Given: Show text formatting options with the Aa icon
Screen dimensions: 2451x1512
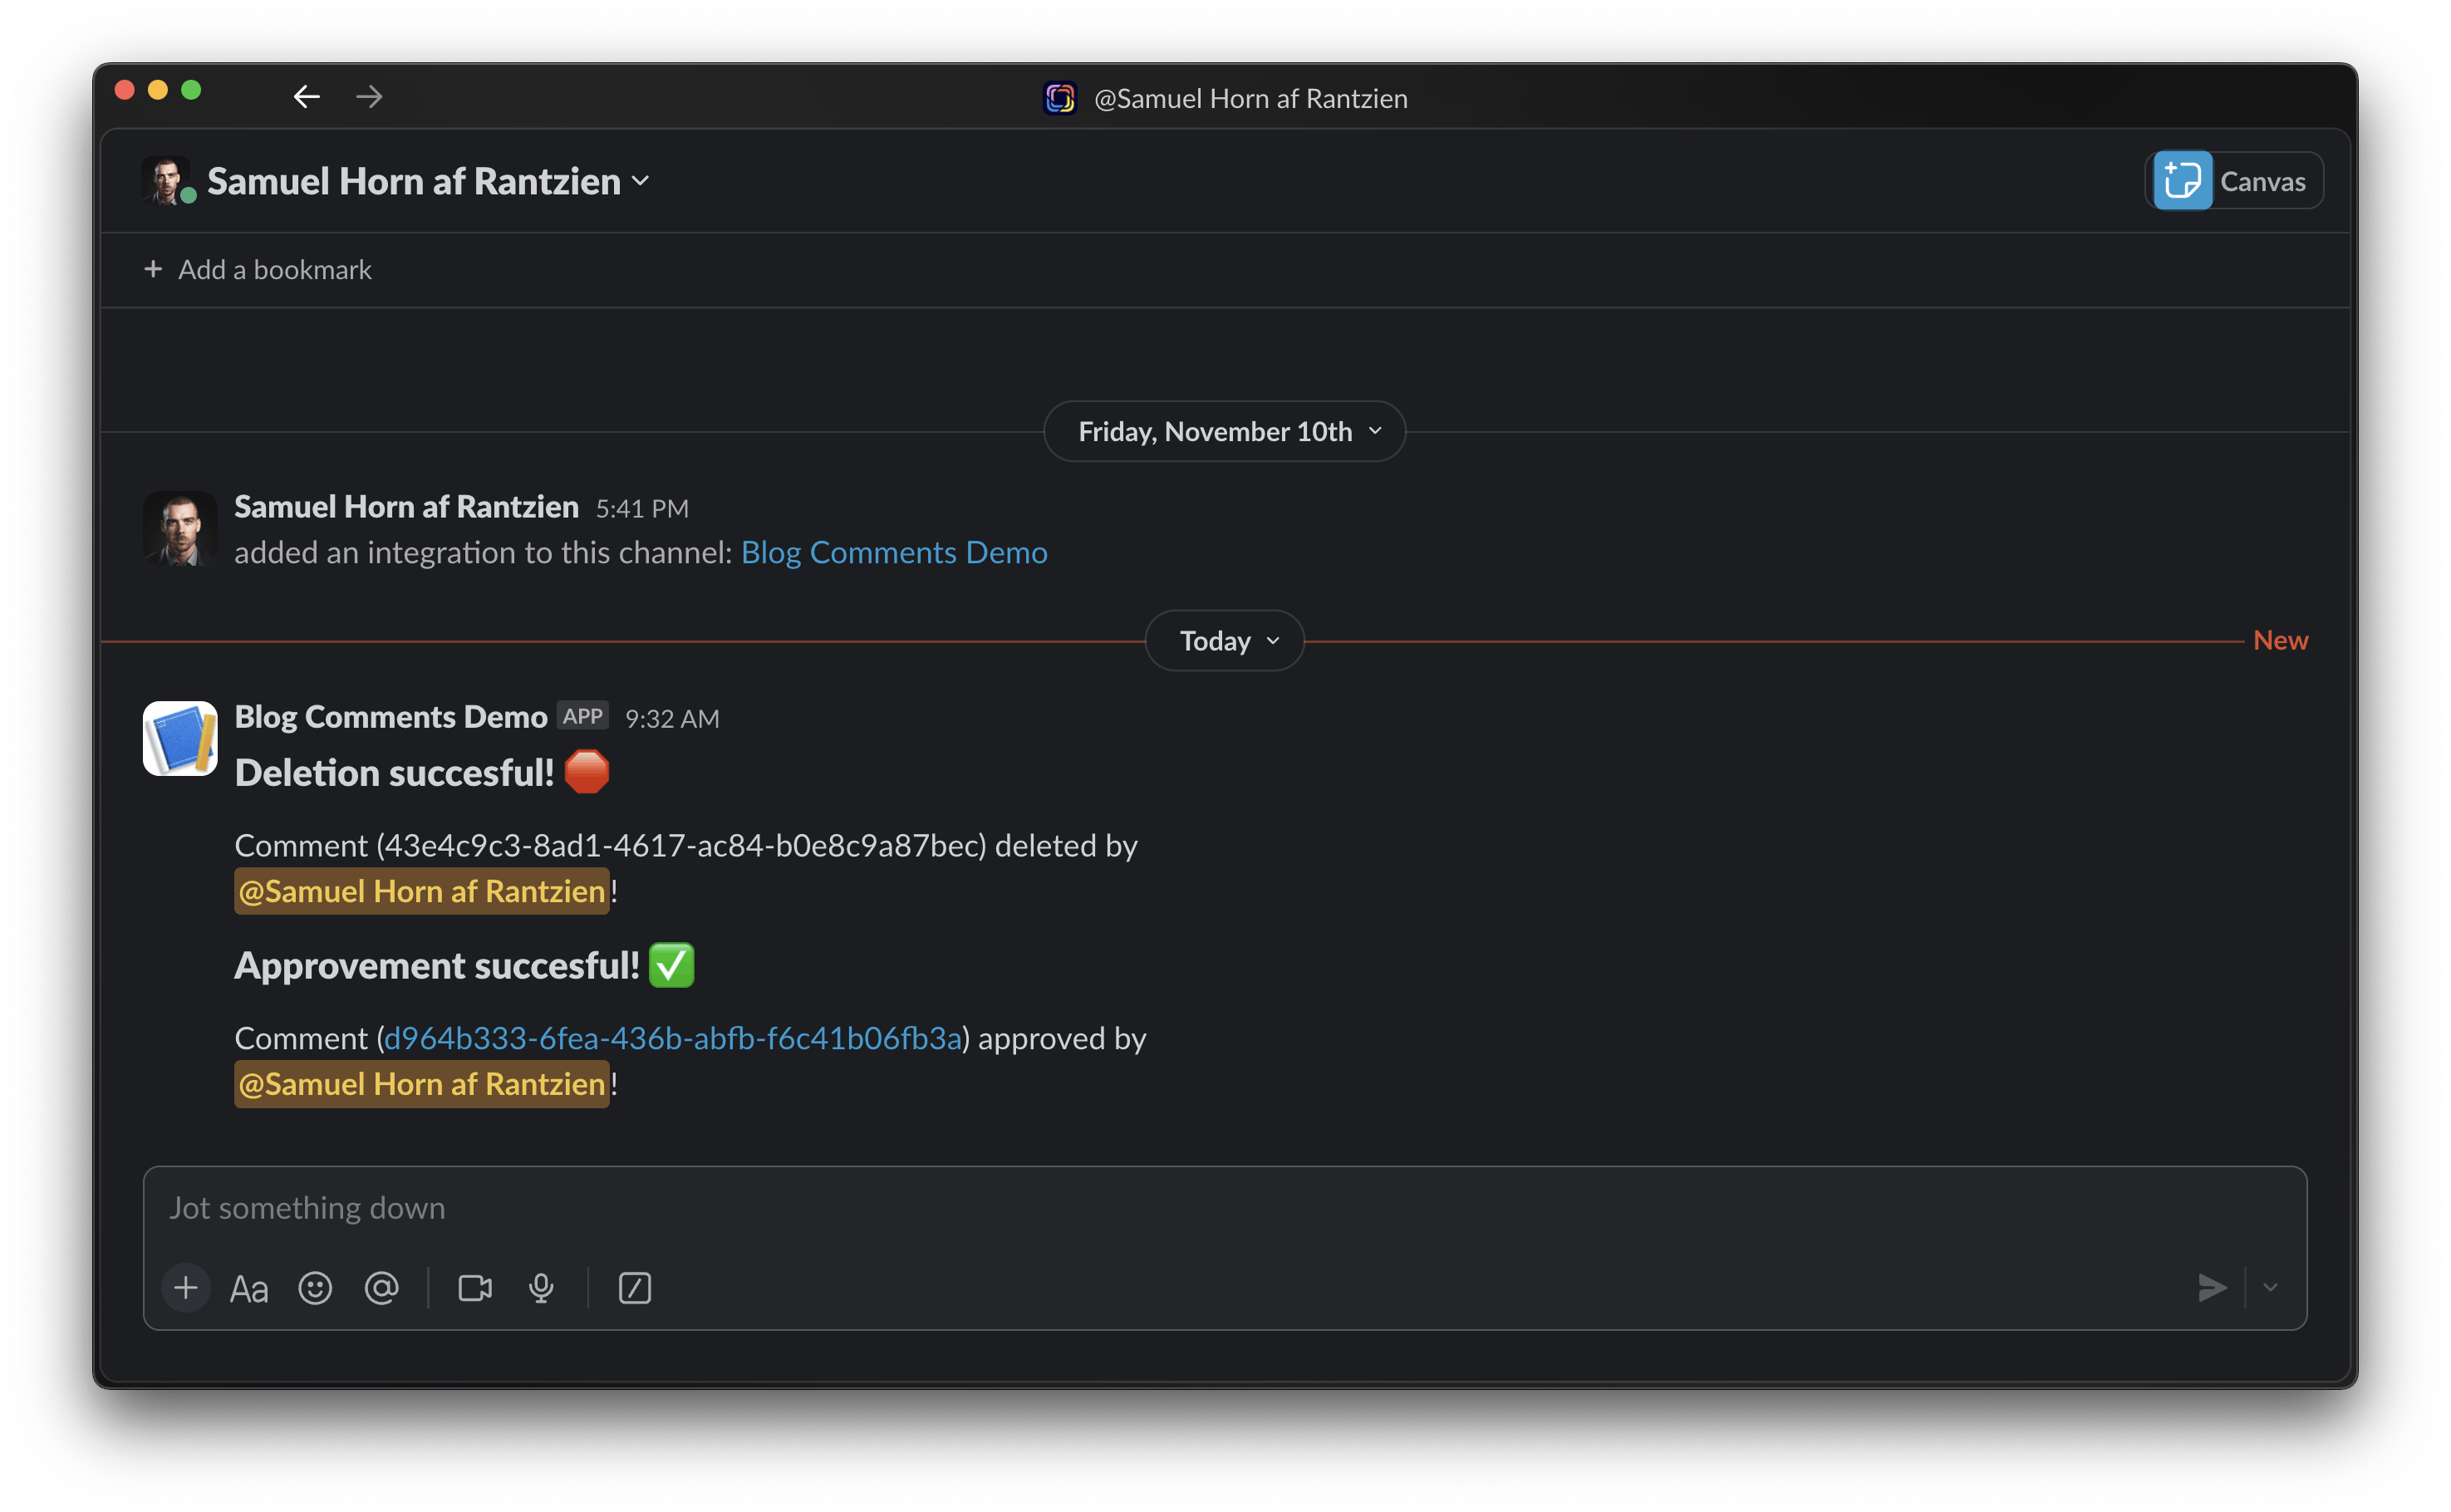Looking at the screenshot, I should point(248,1288).
